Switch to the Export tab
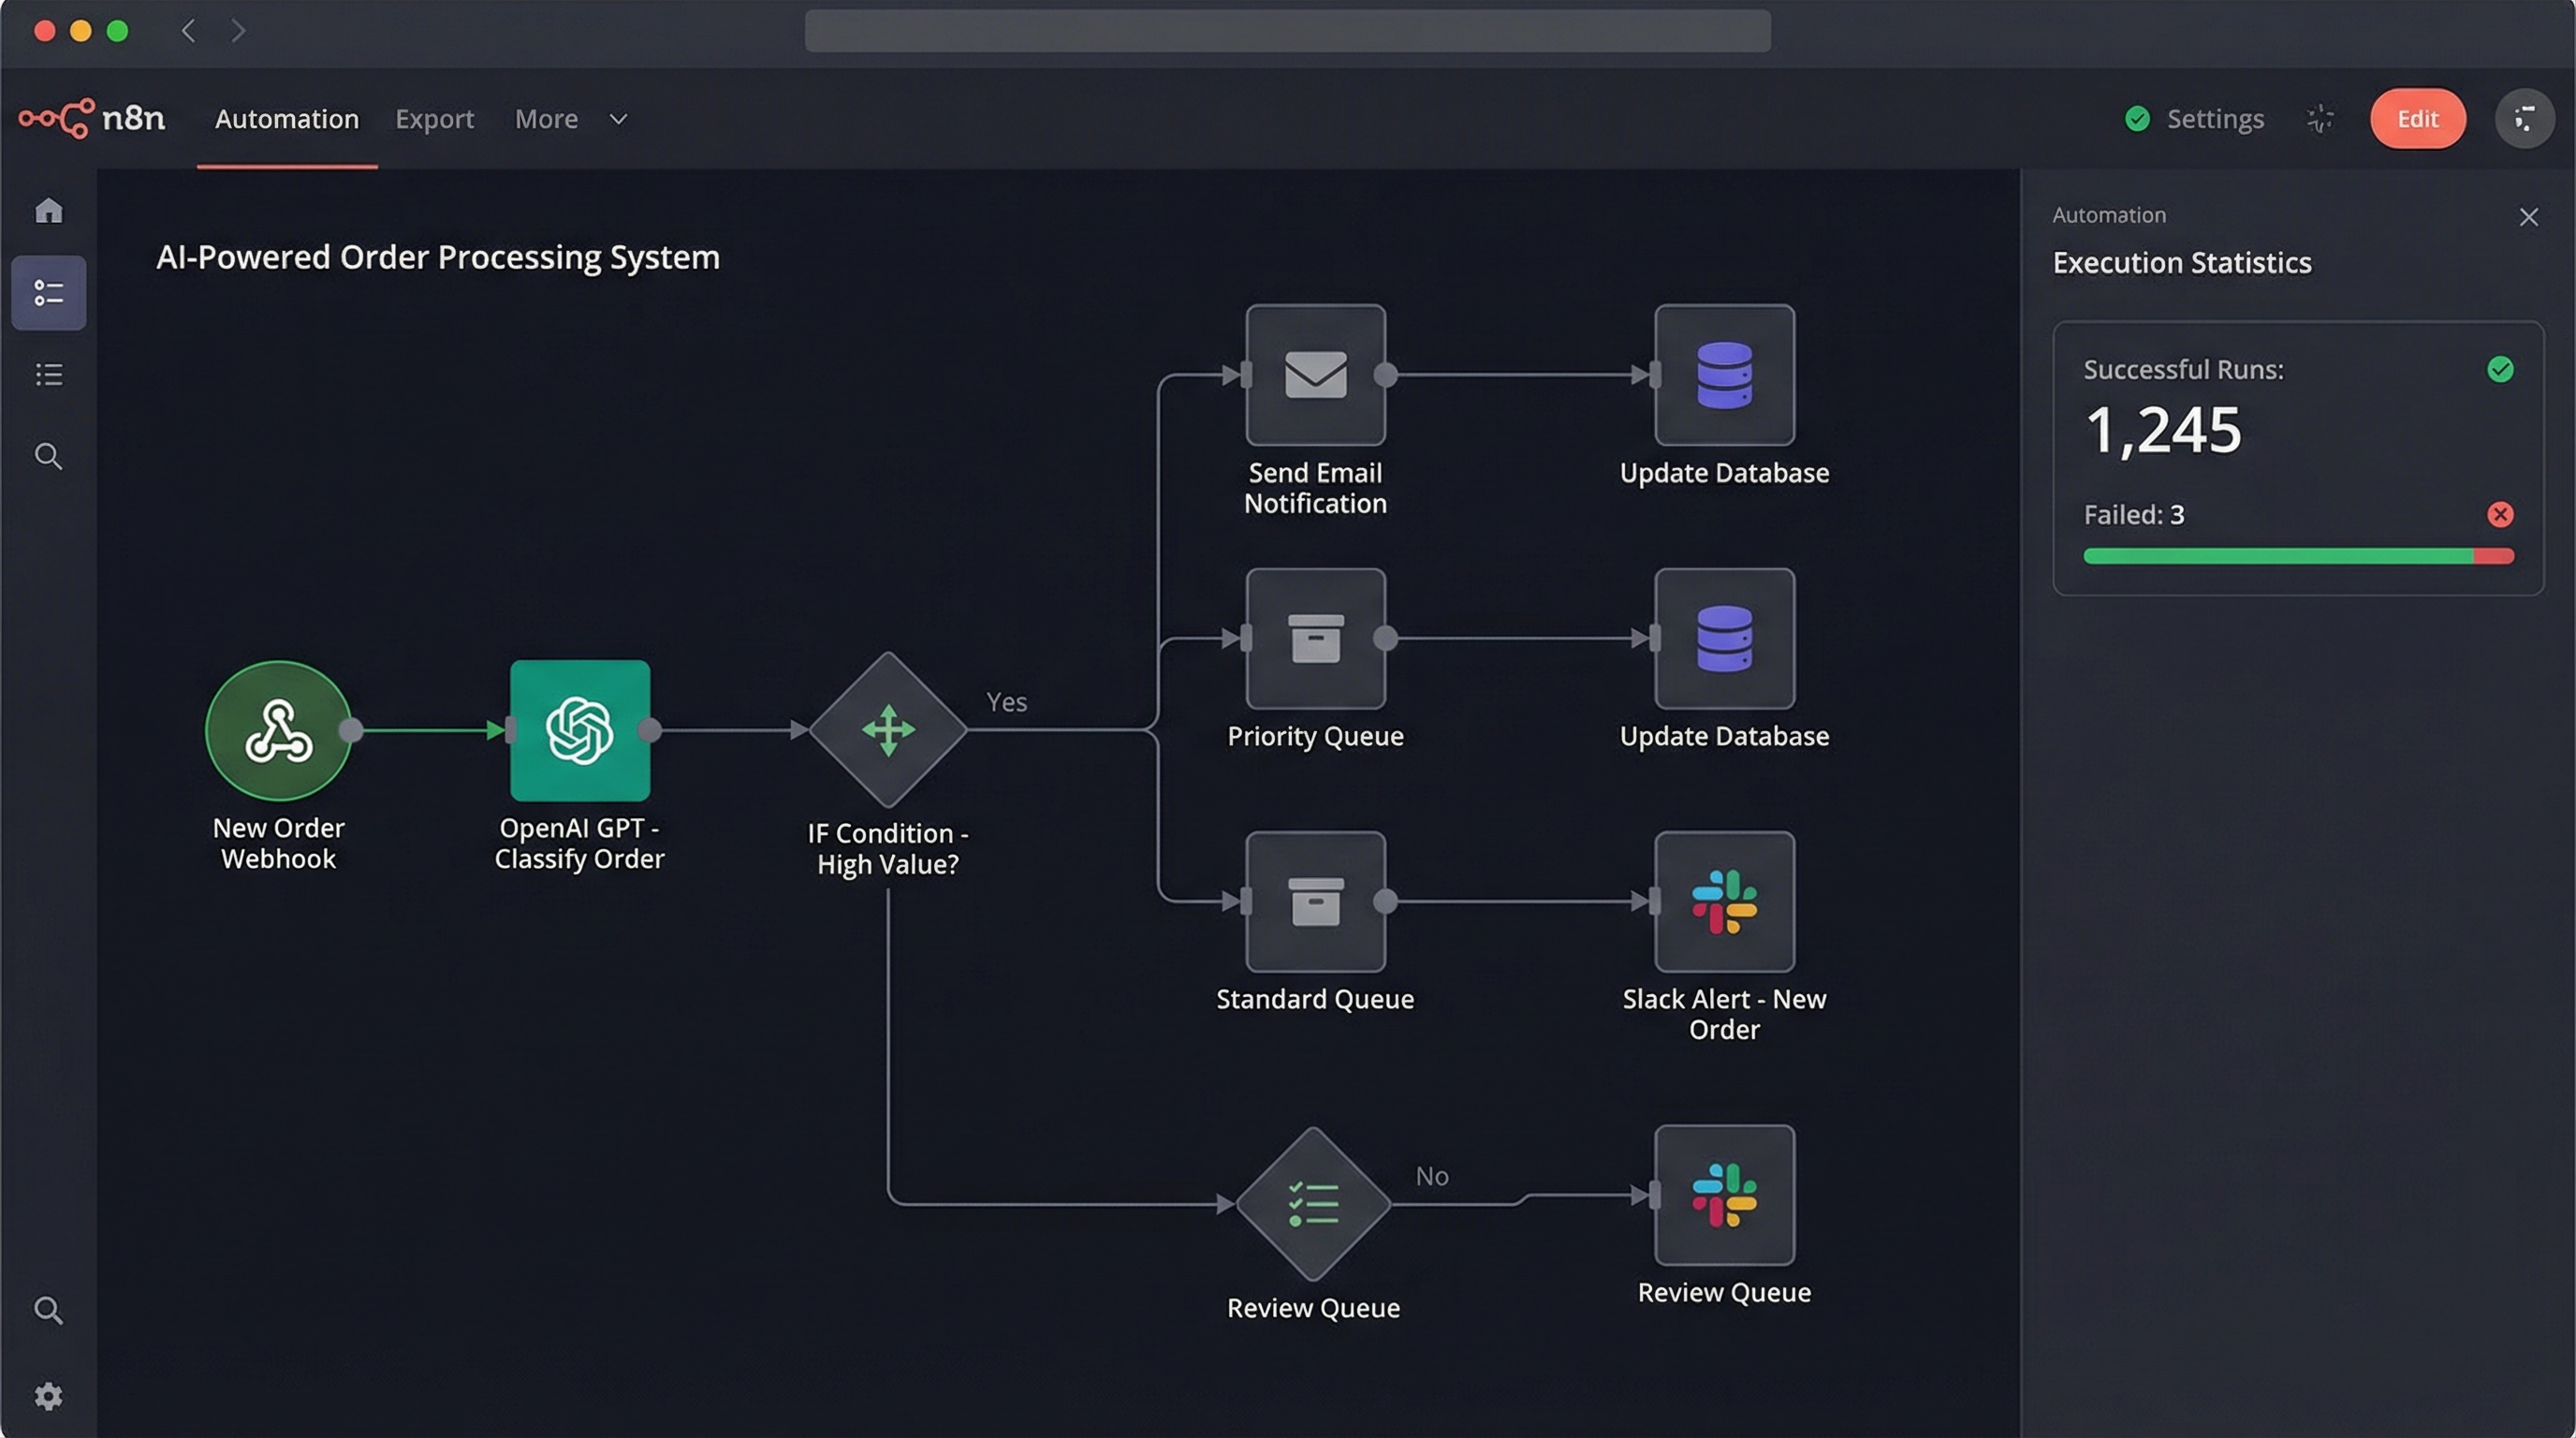Screen dimensions: 2576x1438 [x=435, y=119]
